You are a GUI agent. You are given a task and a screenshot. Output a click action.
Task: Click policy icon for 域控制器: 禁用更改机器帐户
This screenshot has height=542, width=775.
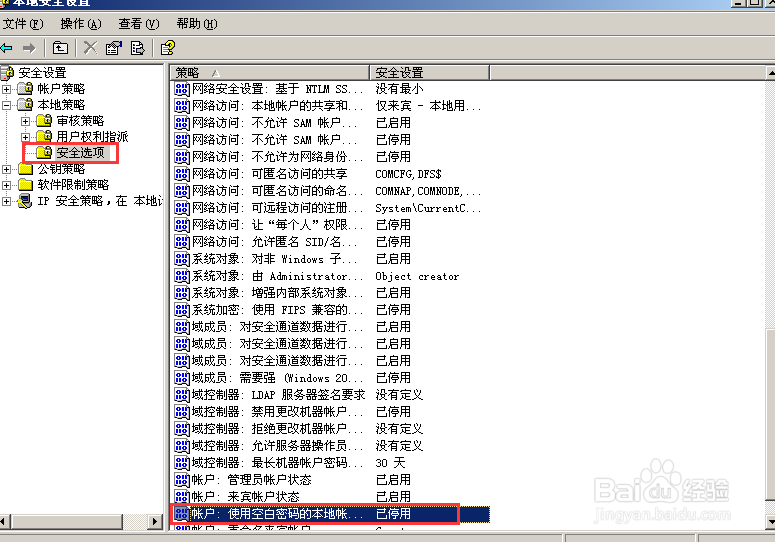click(182, 412)
